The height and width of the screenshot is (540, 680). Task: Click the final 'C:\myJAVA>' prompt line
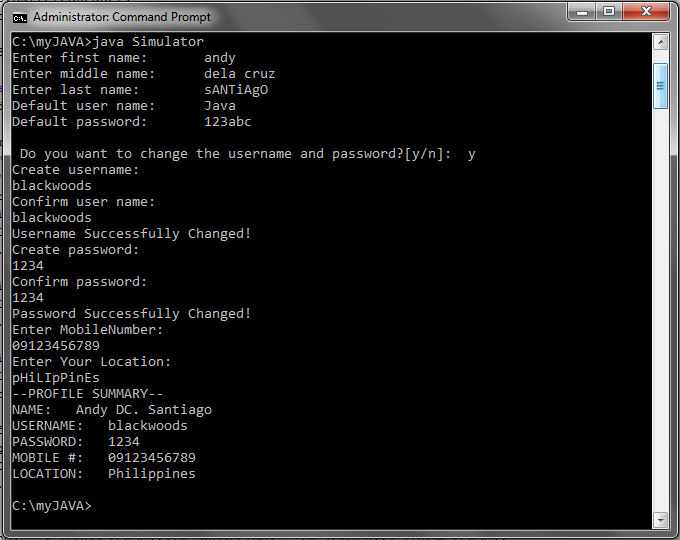click(52, 506)
